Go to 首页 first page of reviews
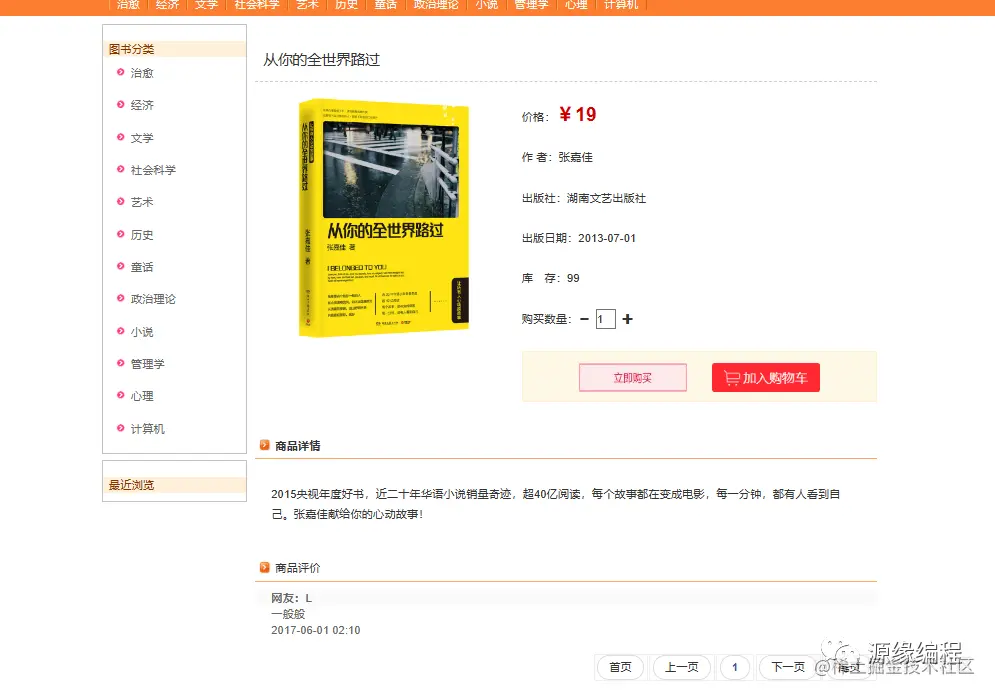The image size is (995, 697). click(620, 667)
